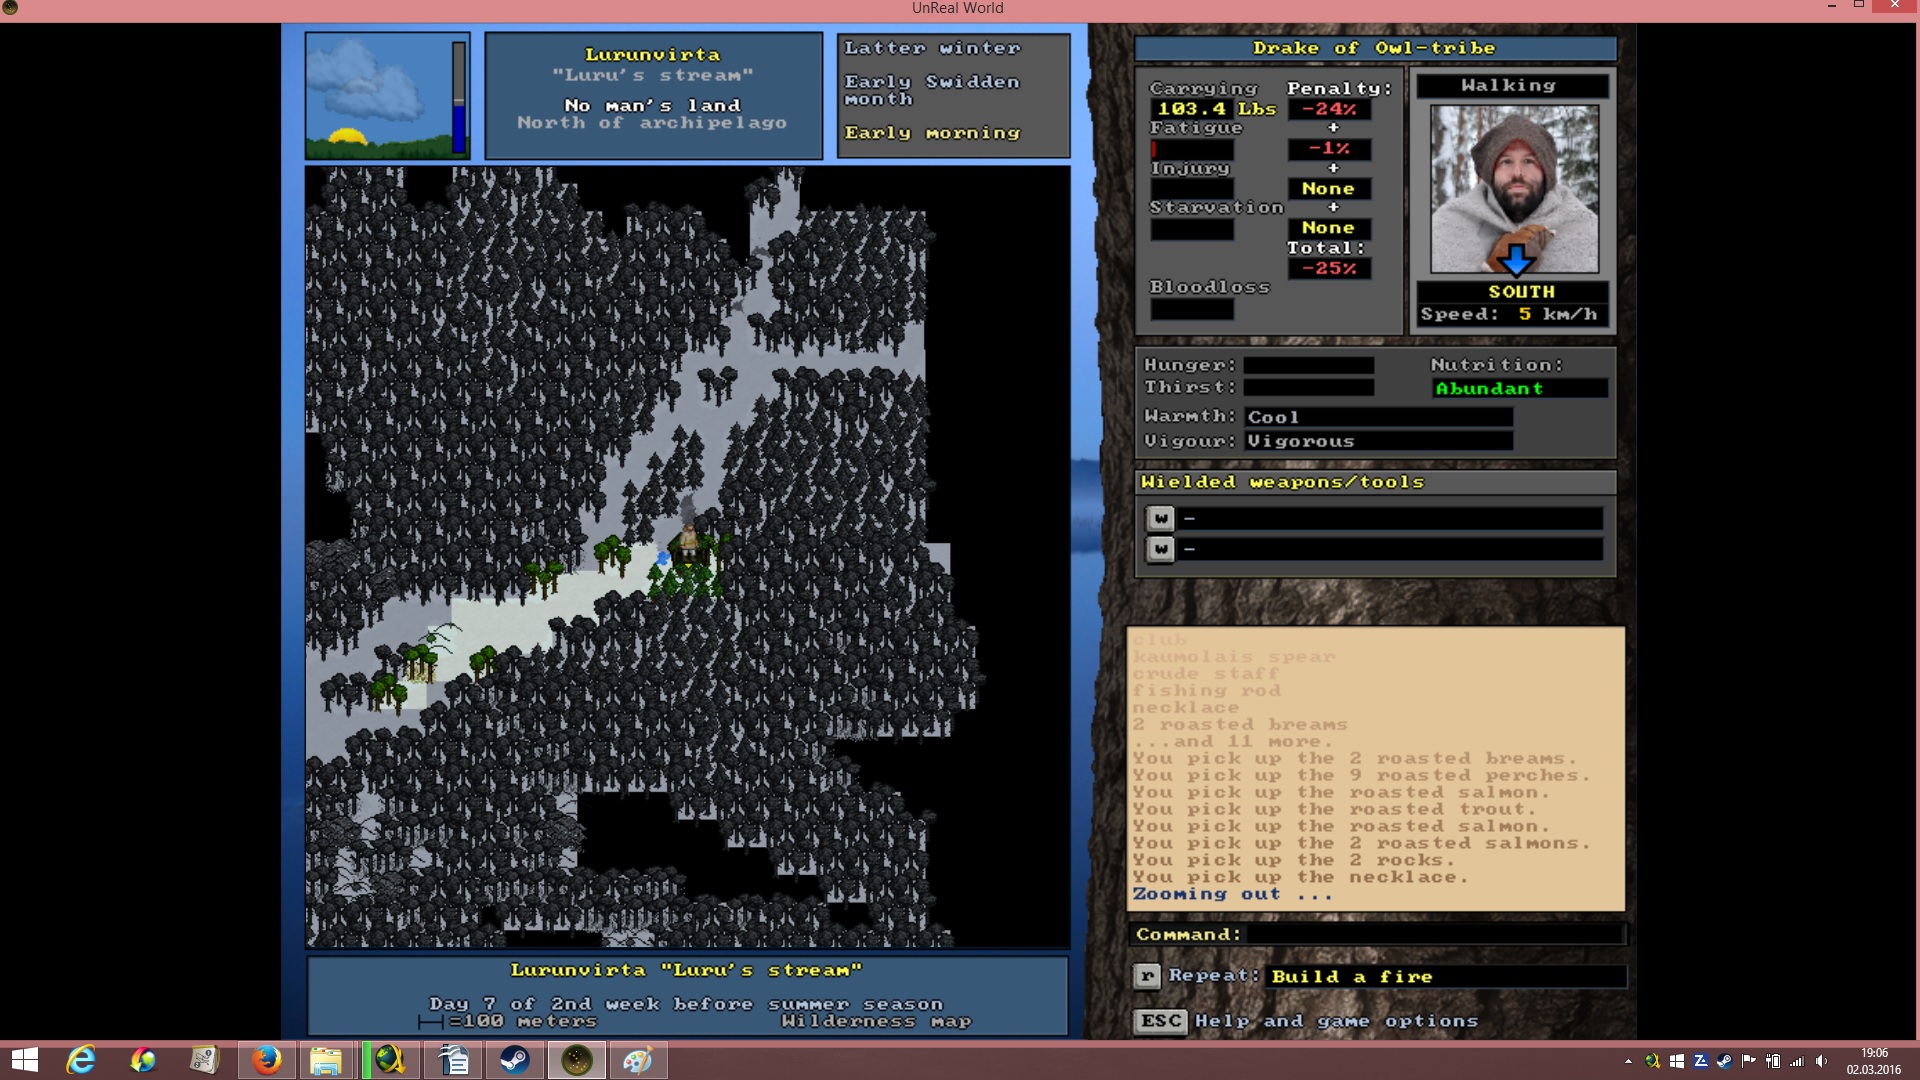This screenshot has width=1920, height=1080.
Task: Expand the hidden system tray icons
Action: tap(1628, 1061)
